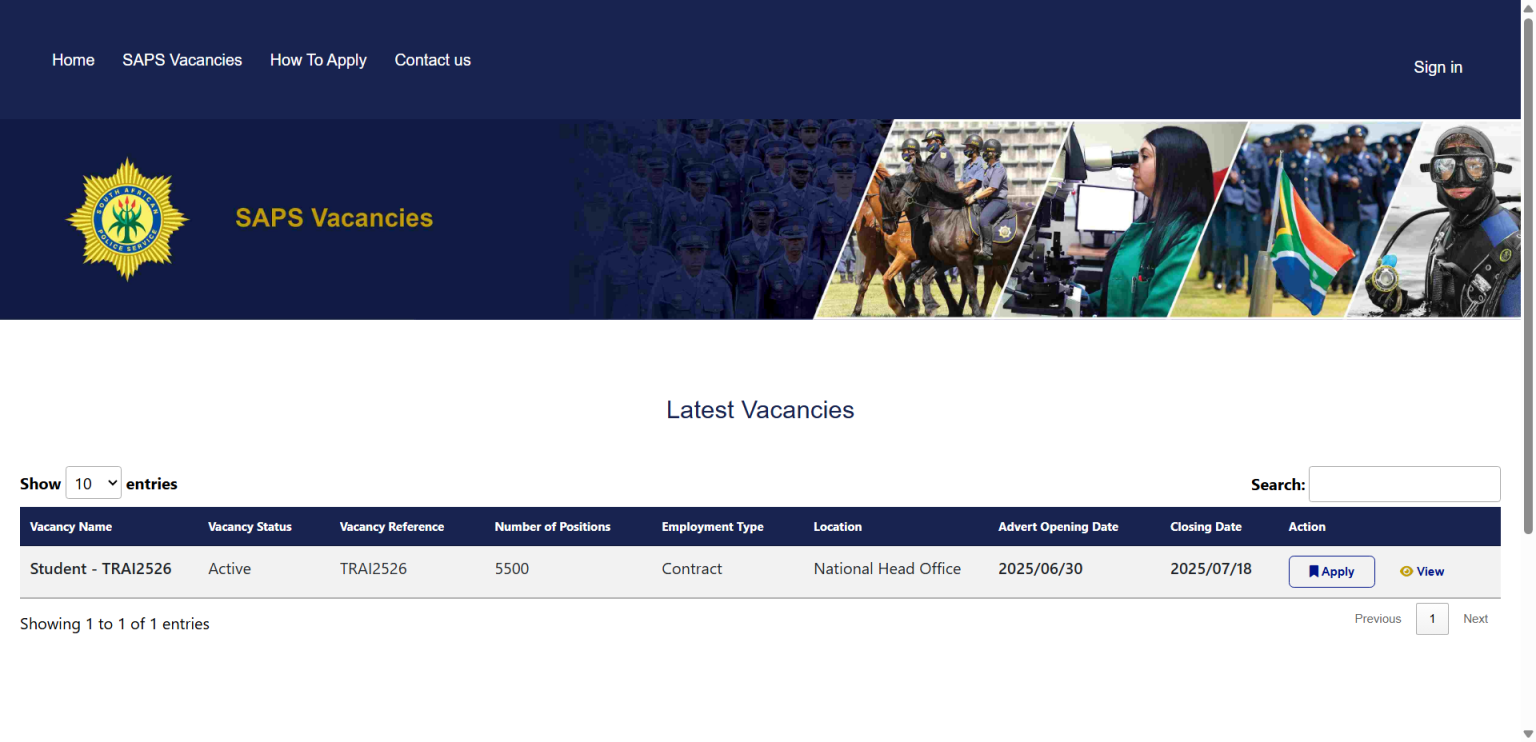
Task: Click the Sign in link
Action: click(1437, 67)
